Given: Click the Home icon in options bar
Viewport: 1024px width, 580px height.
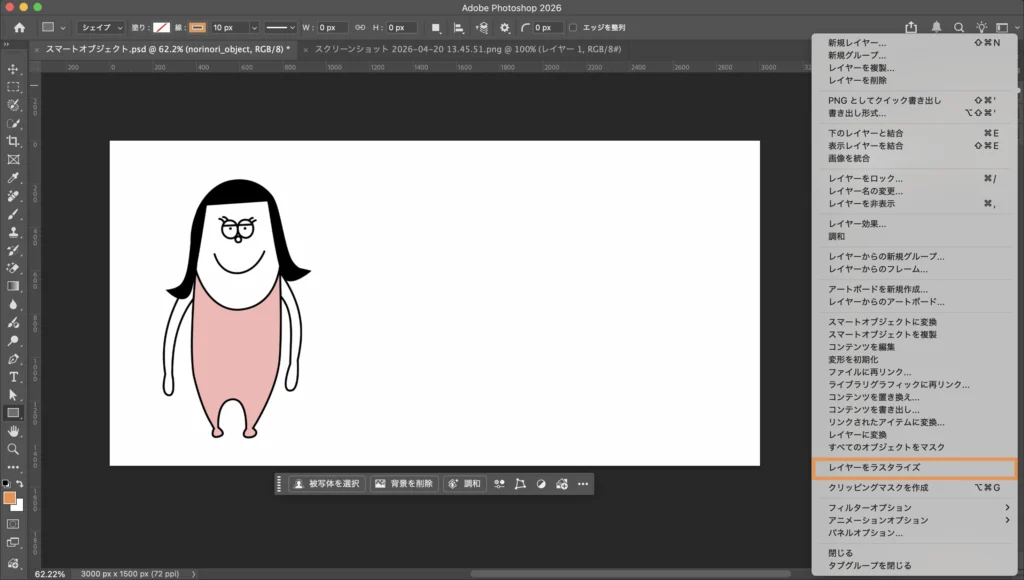Looking at the screenshot, I should coord(19,27).
